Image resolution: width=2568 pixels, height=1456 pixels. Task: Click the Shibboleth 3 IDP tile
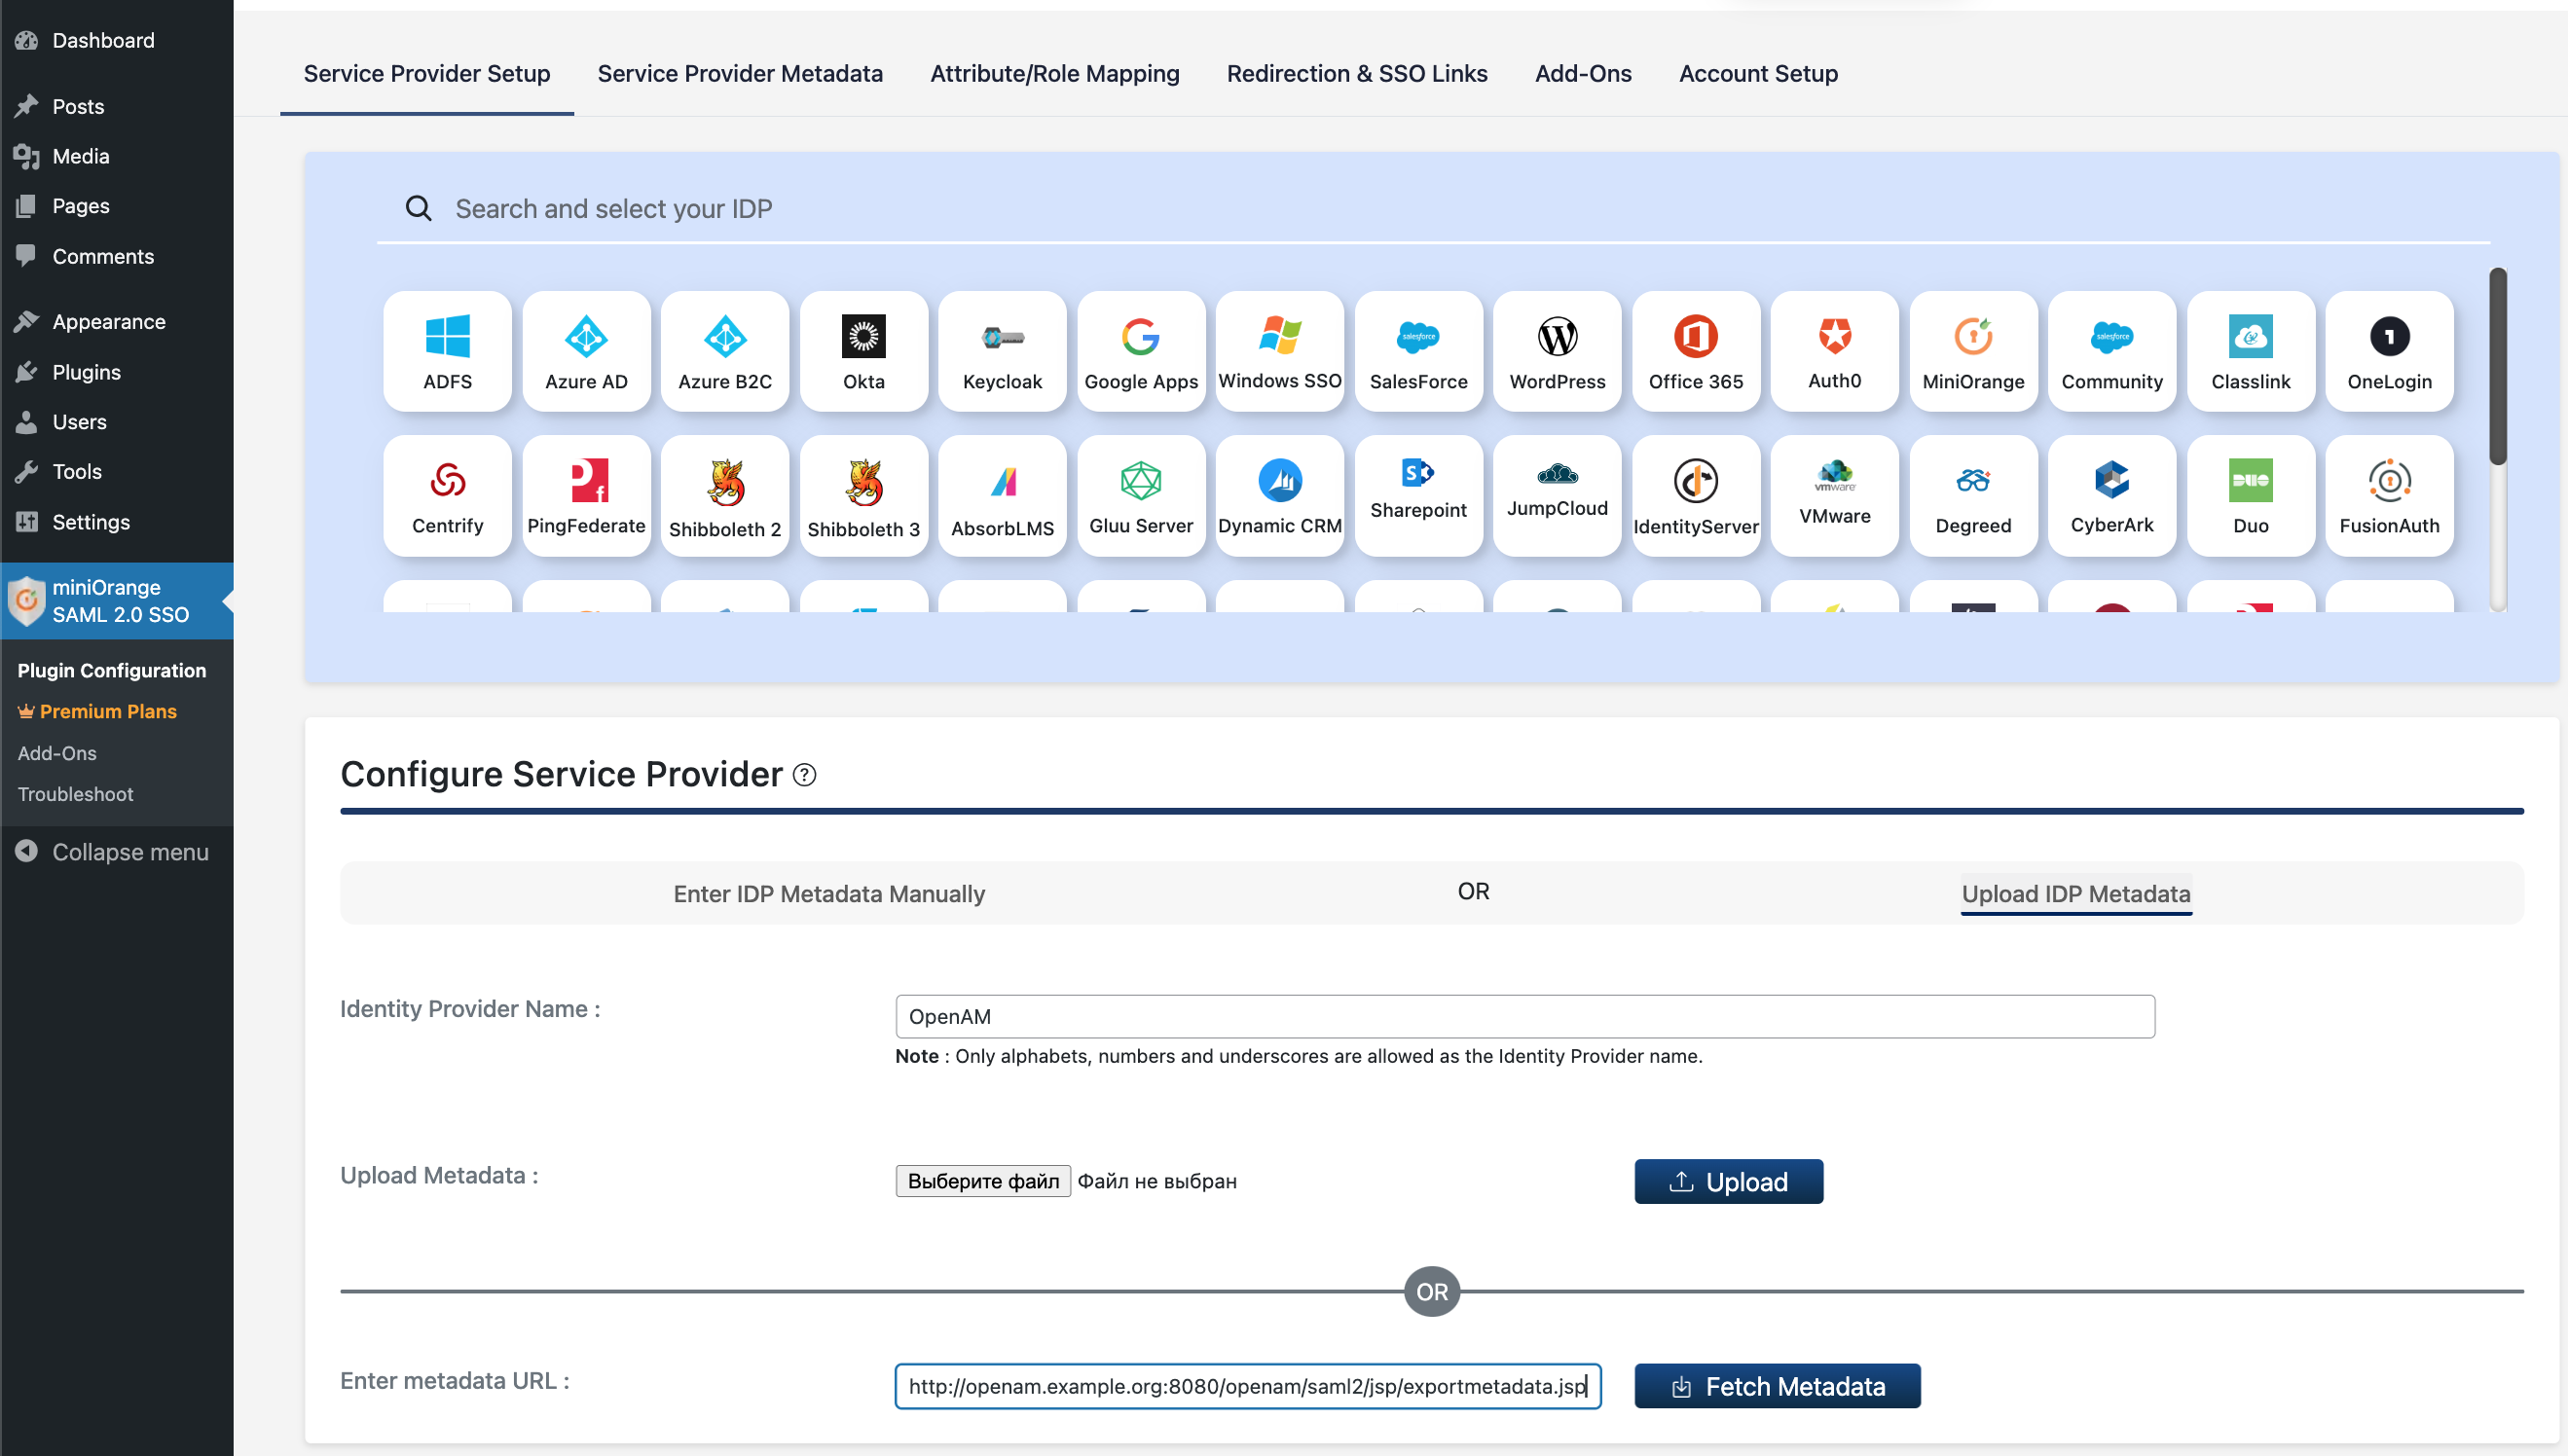[x=863, y=496]
